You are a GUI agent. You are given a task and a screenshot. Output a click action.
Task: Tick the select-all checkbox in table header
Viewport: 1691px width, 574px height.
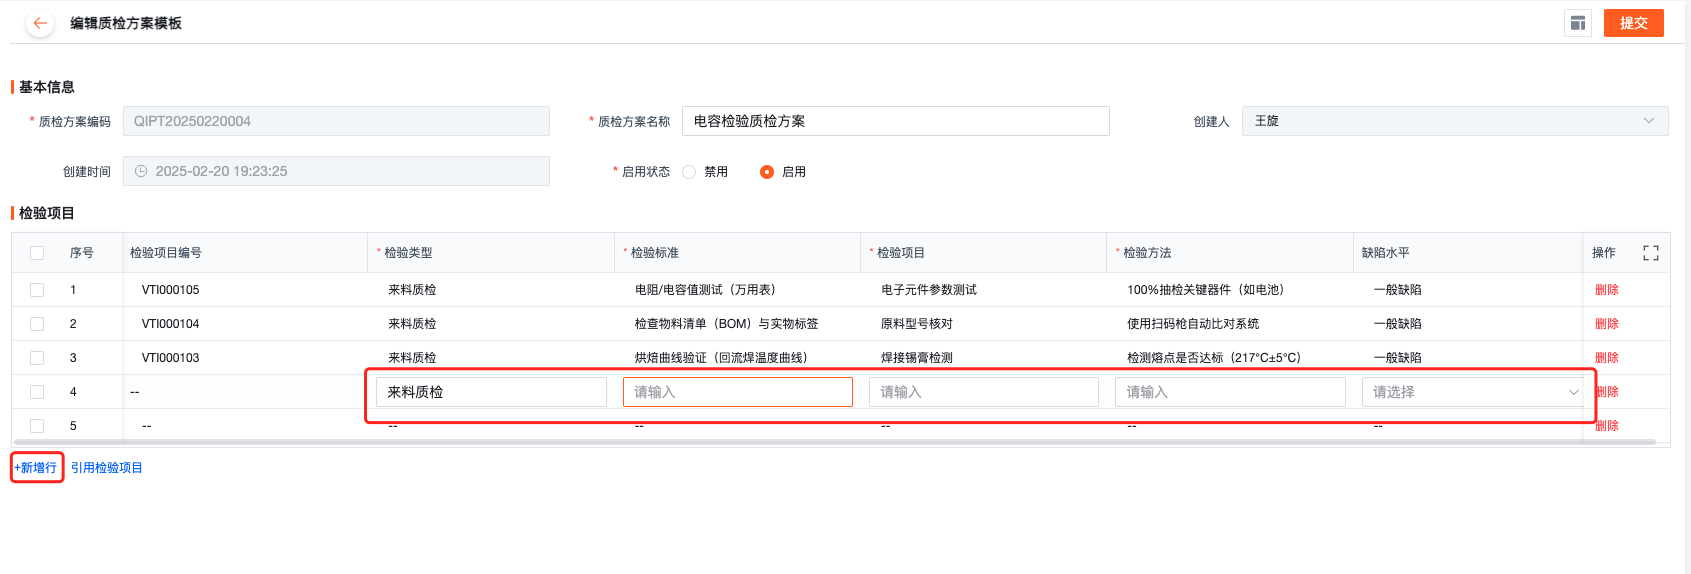tap(37, 253)
